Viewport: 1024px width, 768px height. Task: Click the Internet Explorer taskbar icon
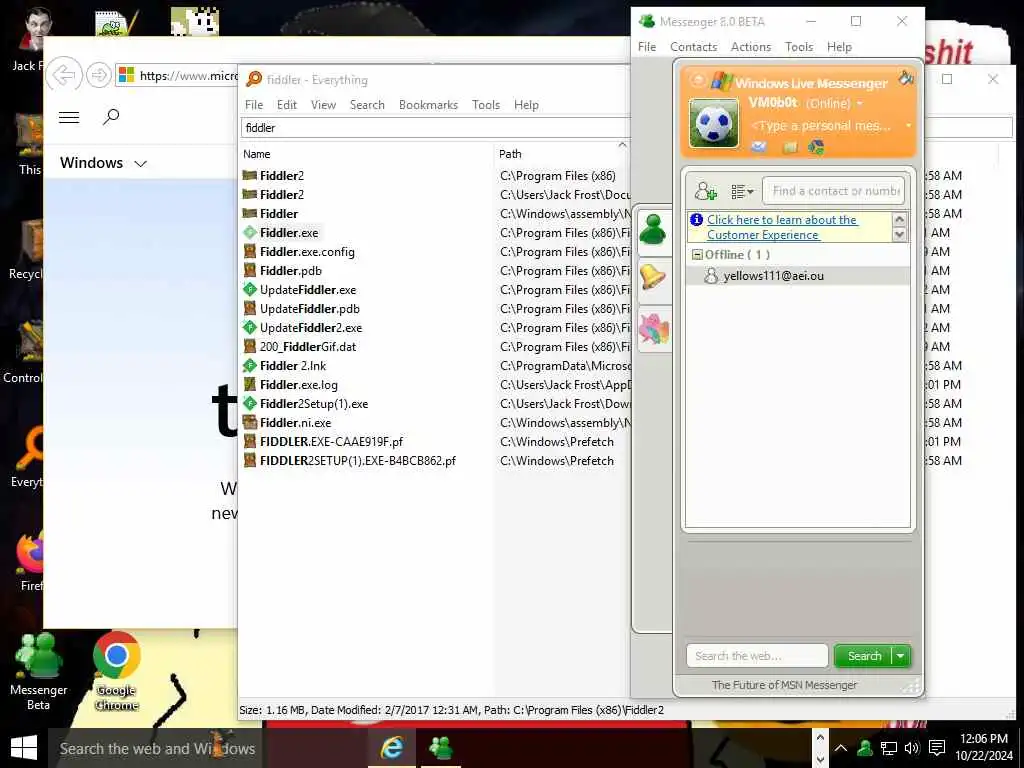click(392, 748)
